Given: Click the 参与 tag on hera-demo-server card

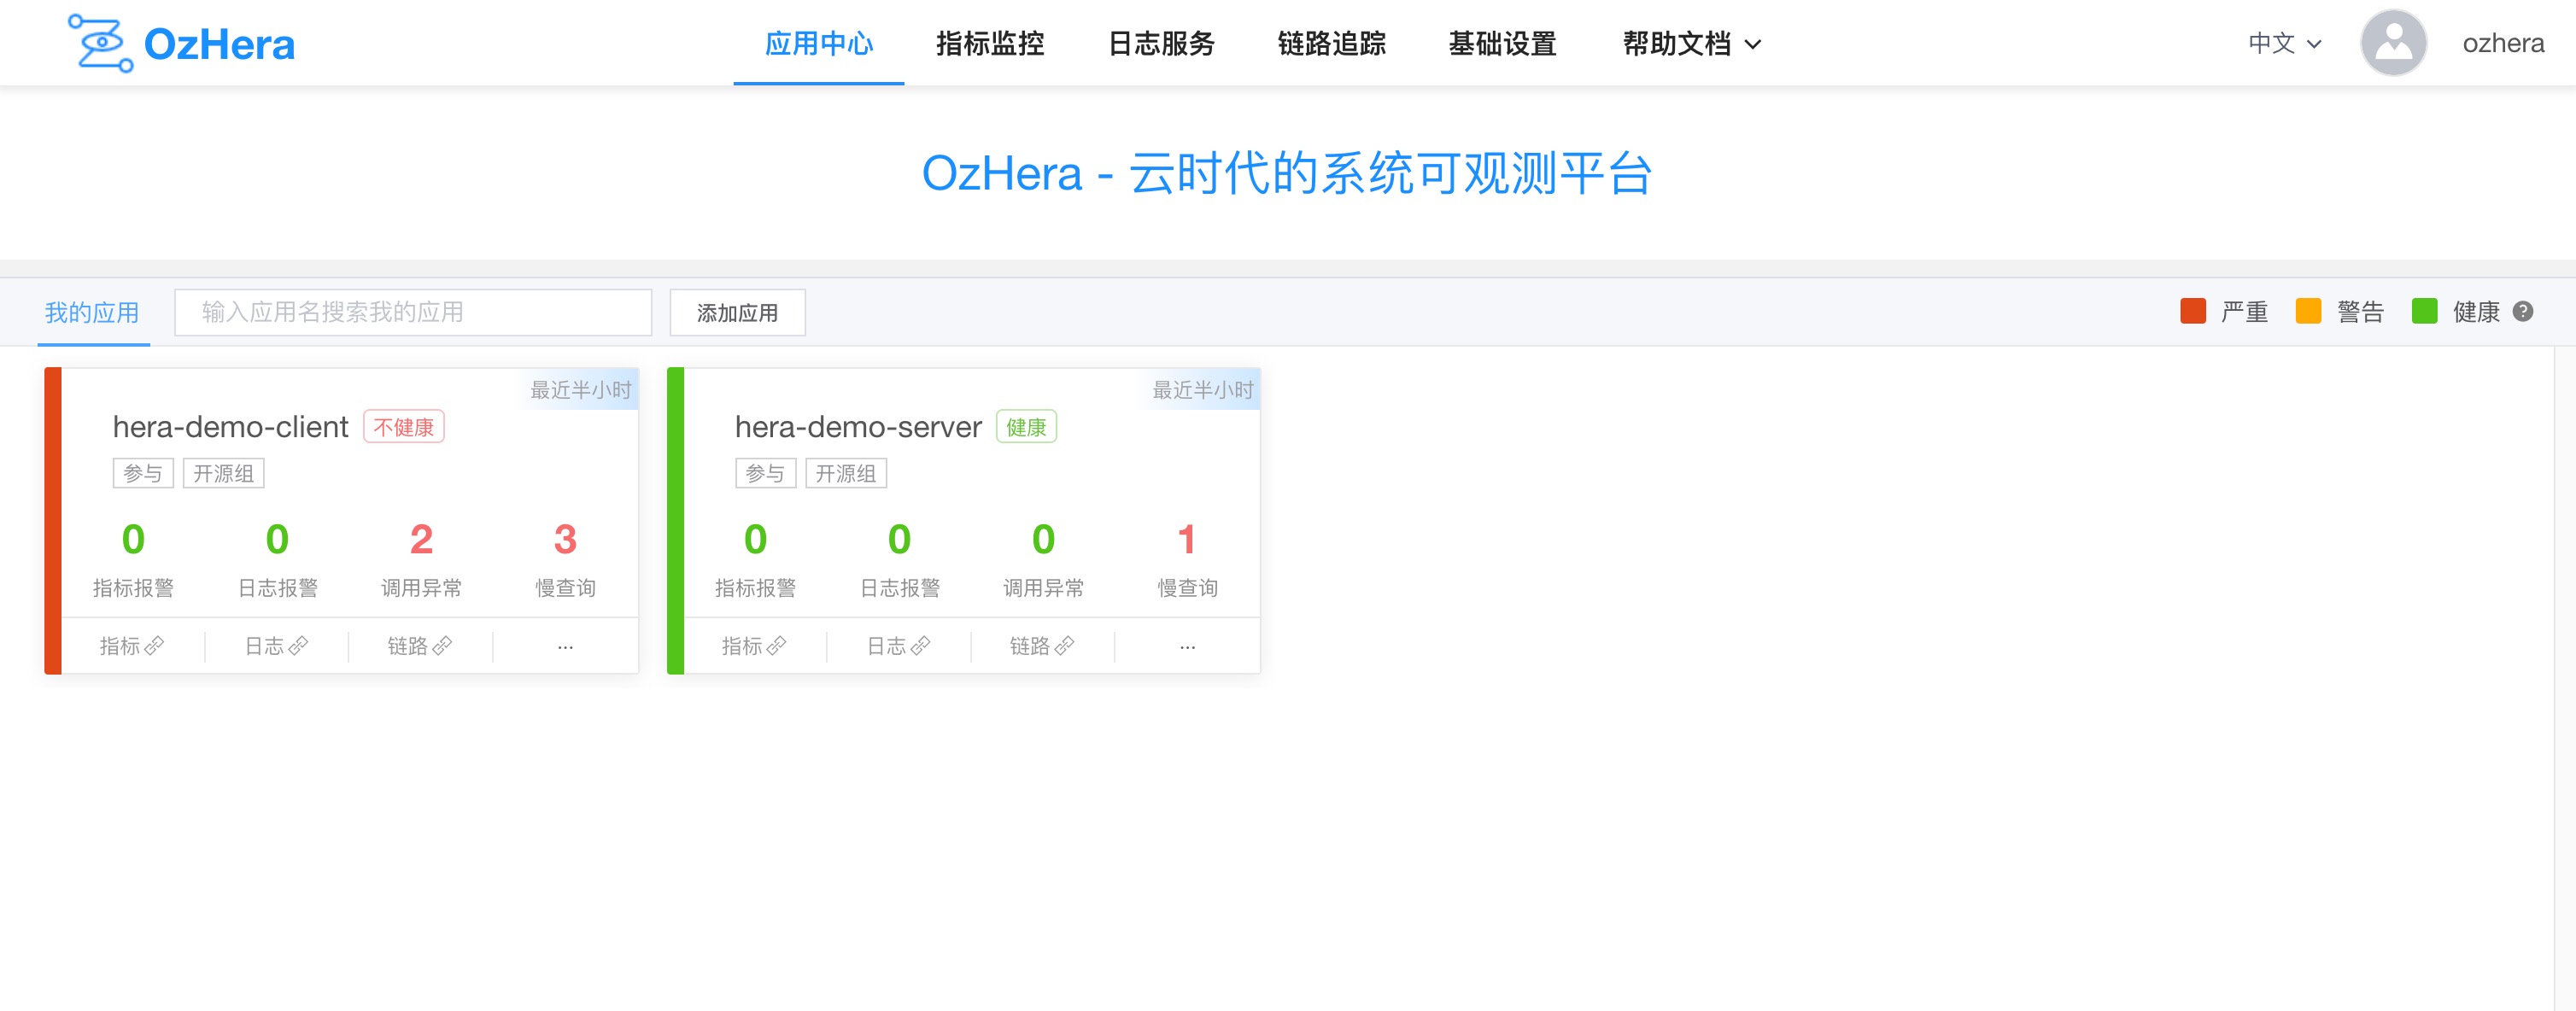Looking at the screenshot, I should [765, 473].
